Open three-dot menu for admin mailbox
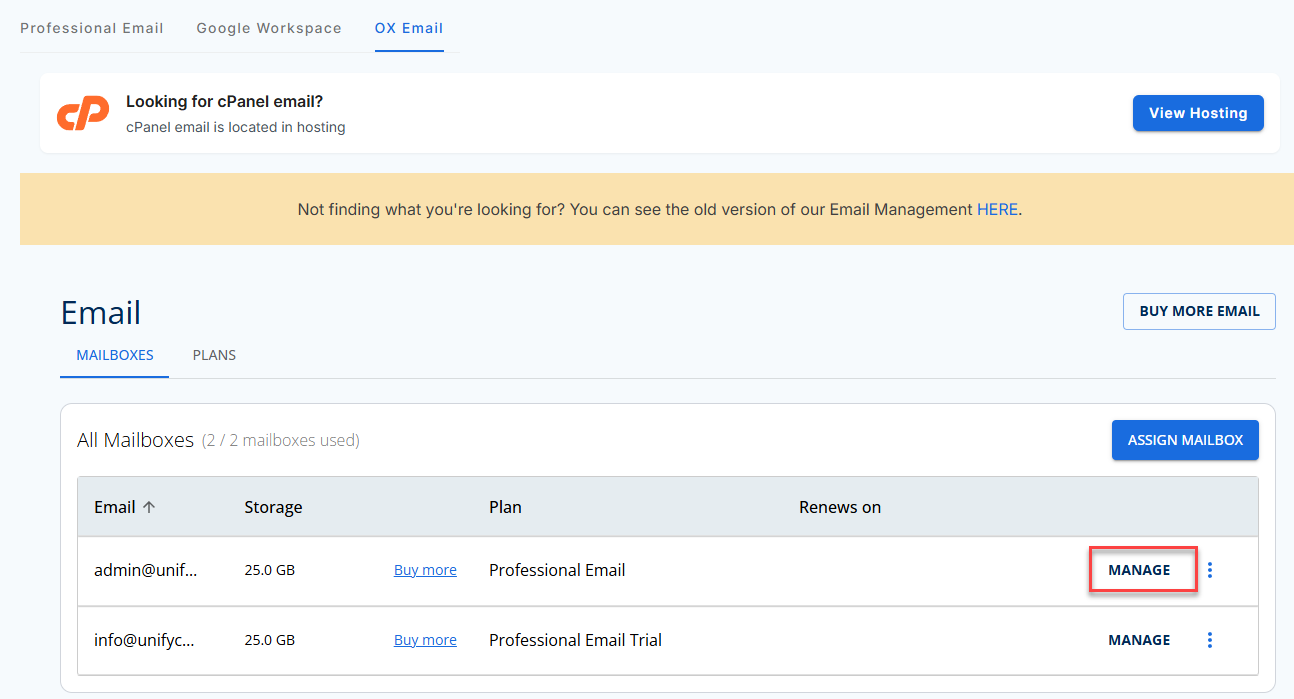 pyautogui.click(x=1210, y=570)
